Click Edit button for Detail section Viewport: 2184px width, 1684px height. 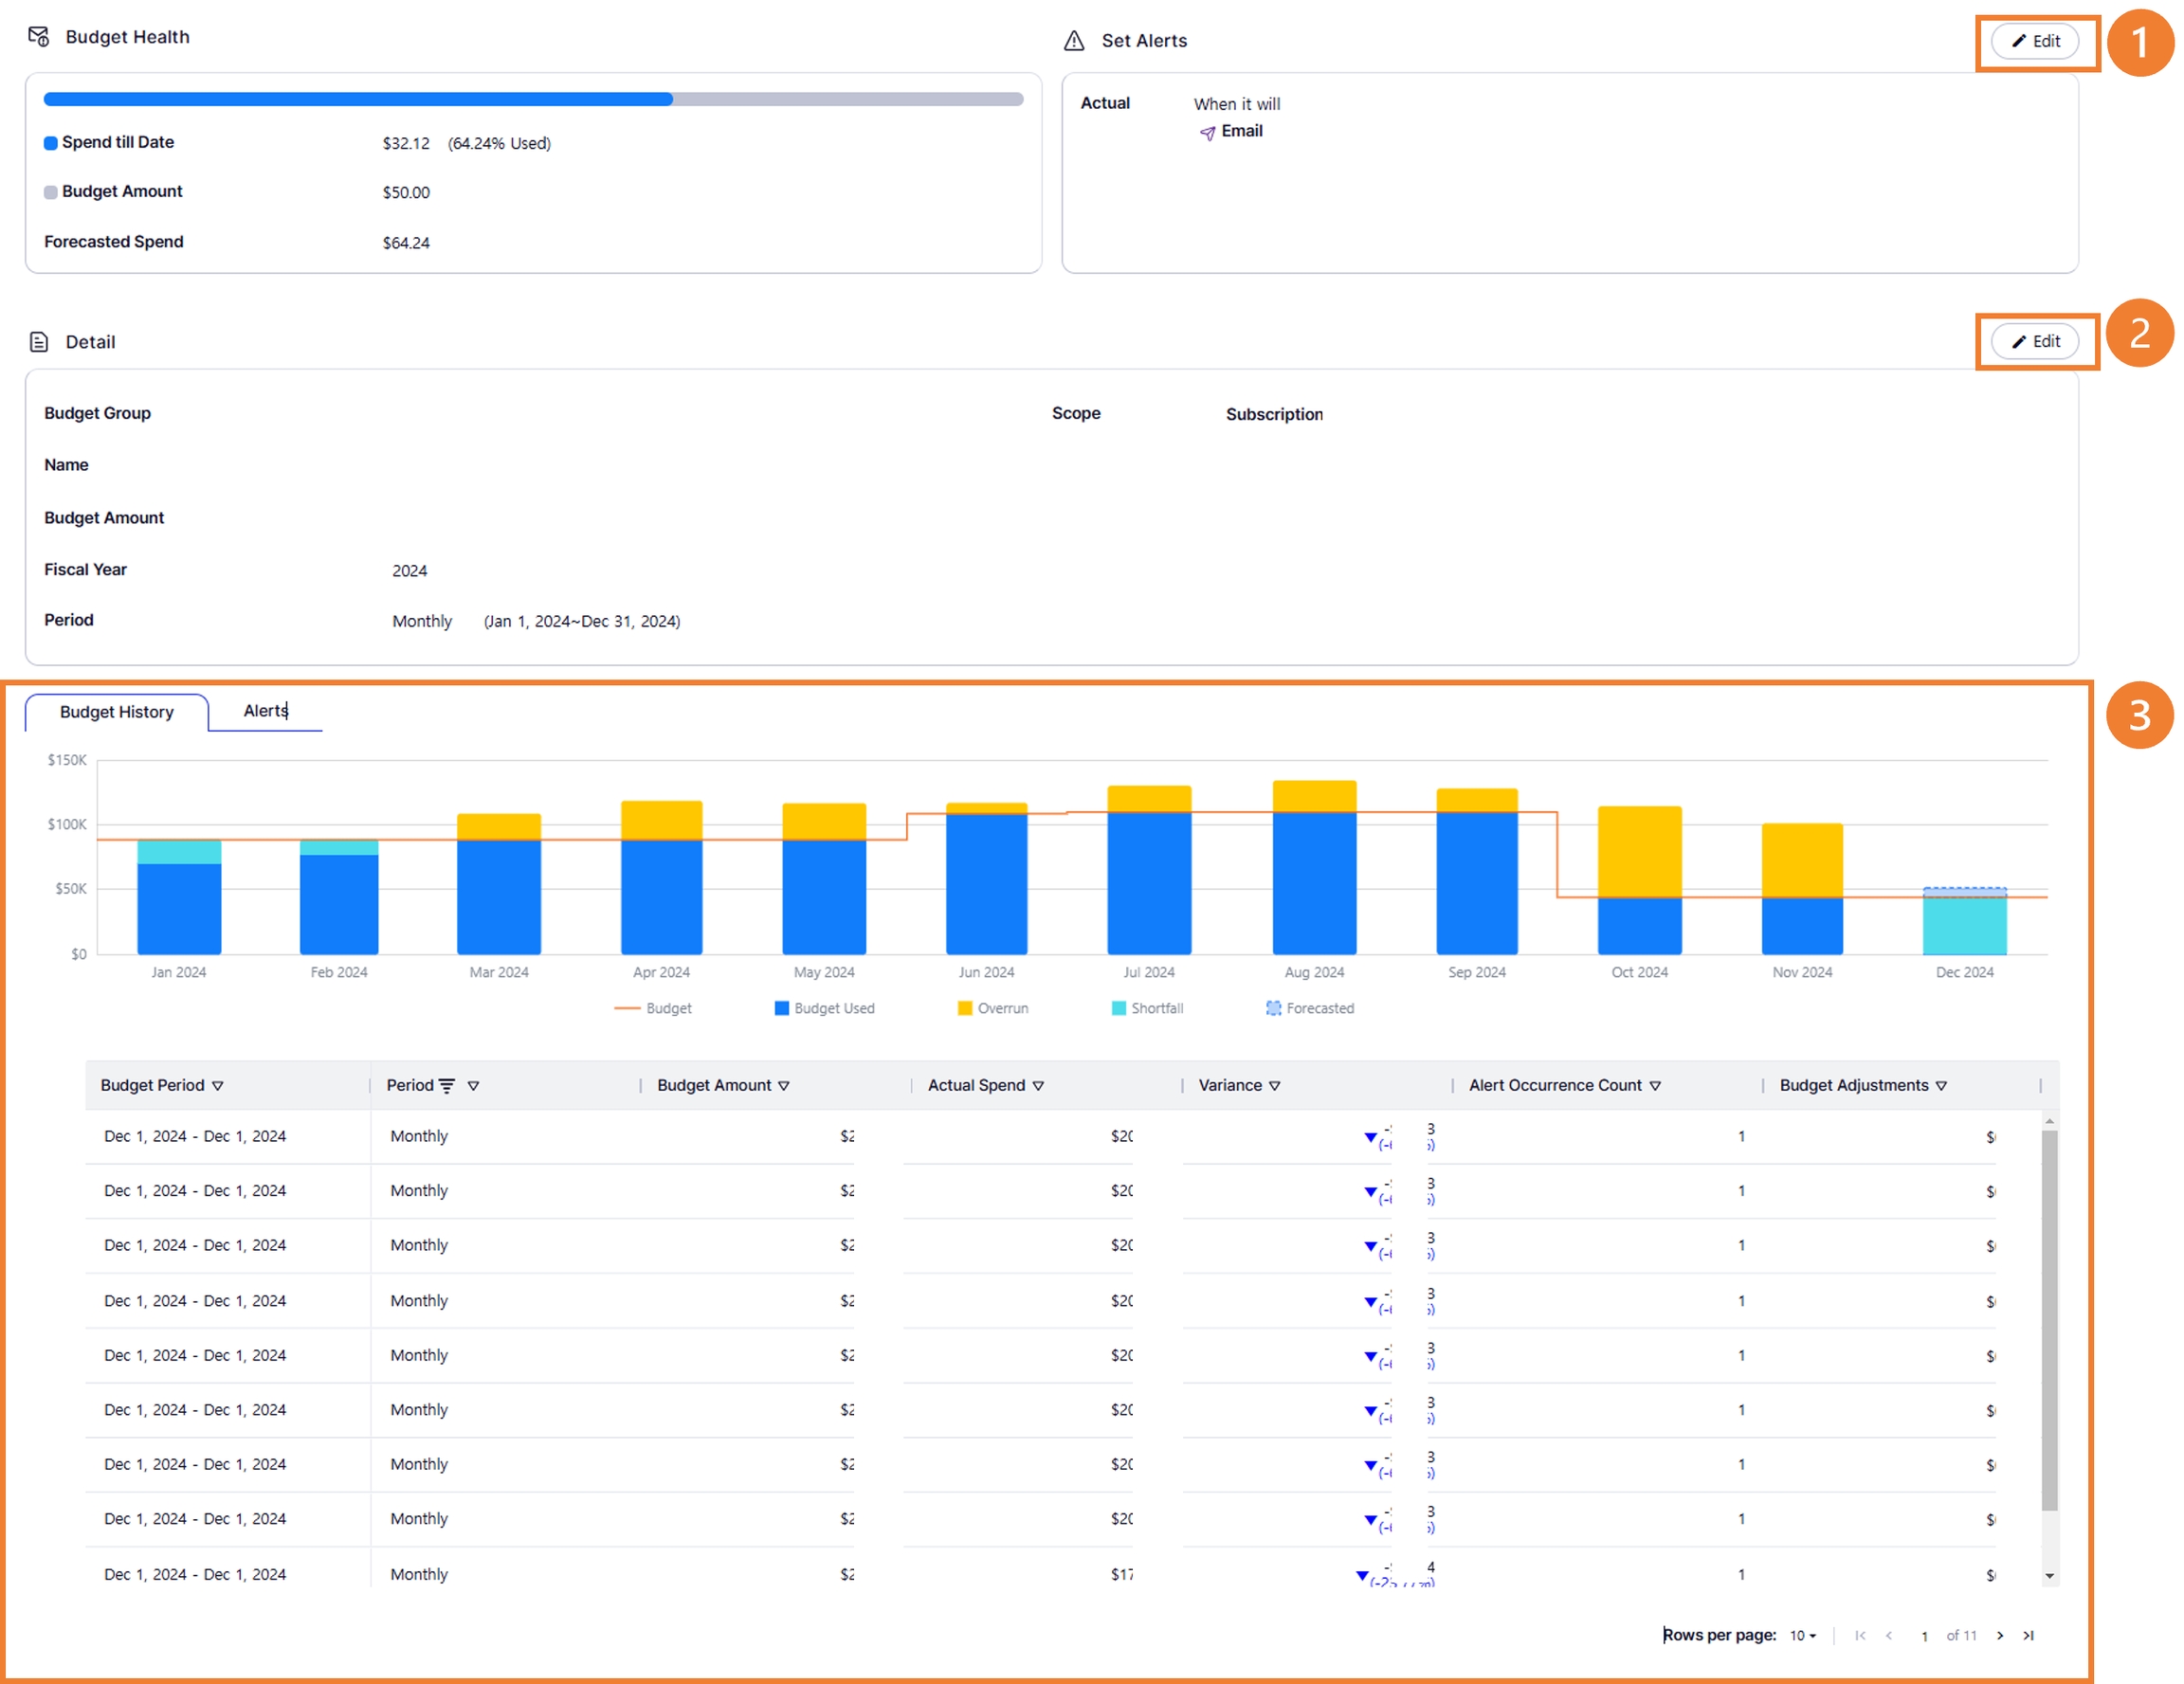[x=2035, y=341]
